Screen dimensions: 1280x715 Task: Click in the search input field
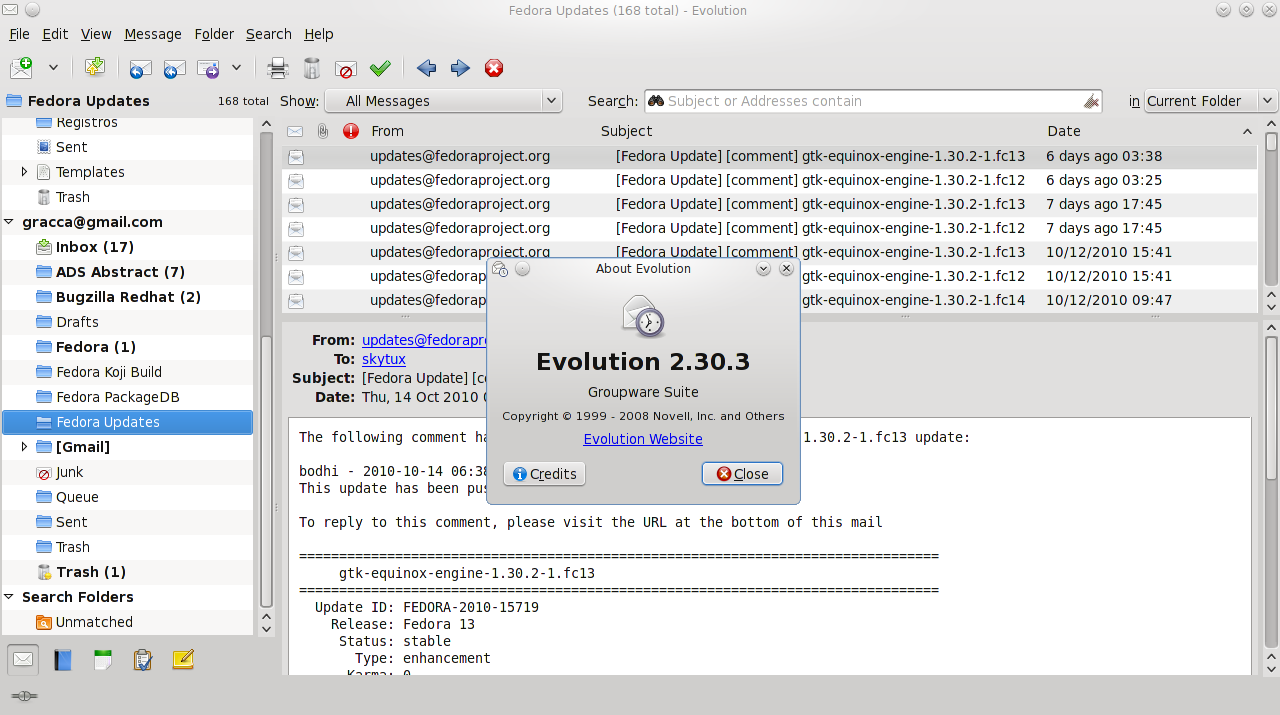(873, 101)
